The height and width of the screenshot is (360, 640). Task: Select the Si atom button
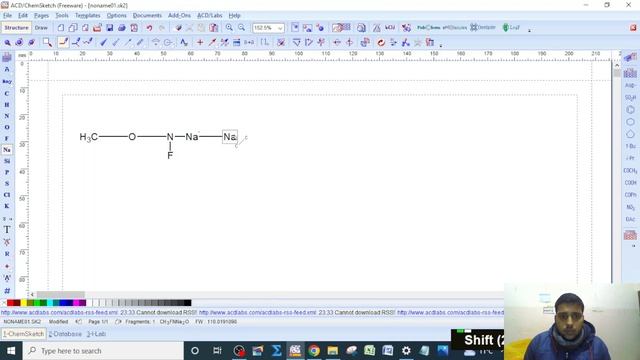click(7, 161)
